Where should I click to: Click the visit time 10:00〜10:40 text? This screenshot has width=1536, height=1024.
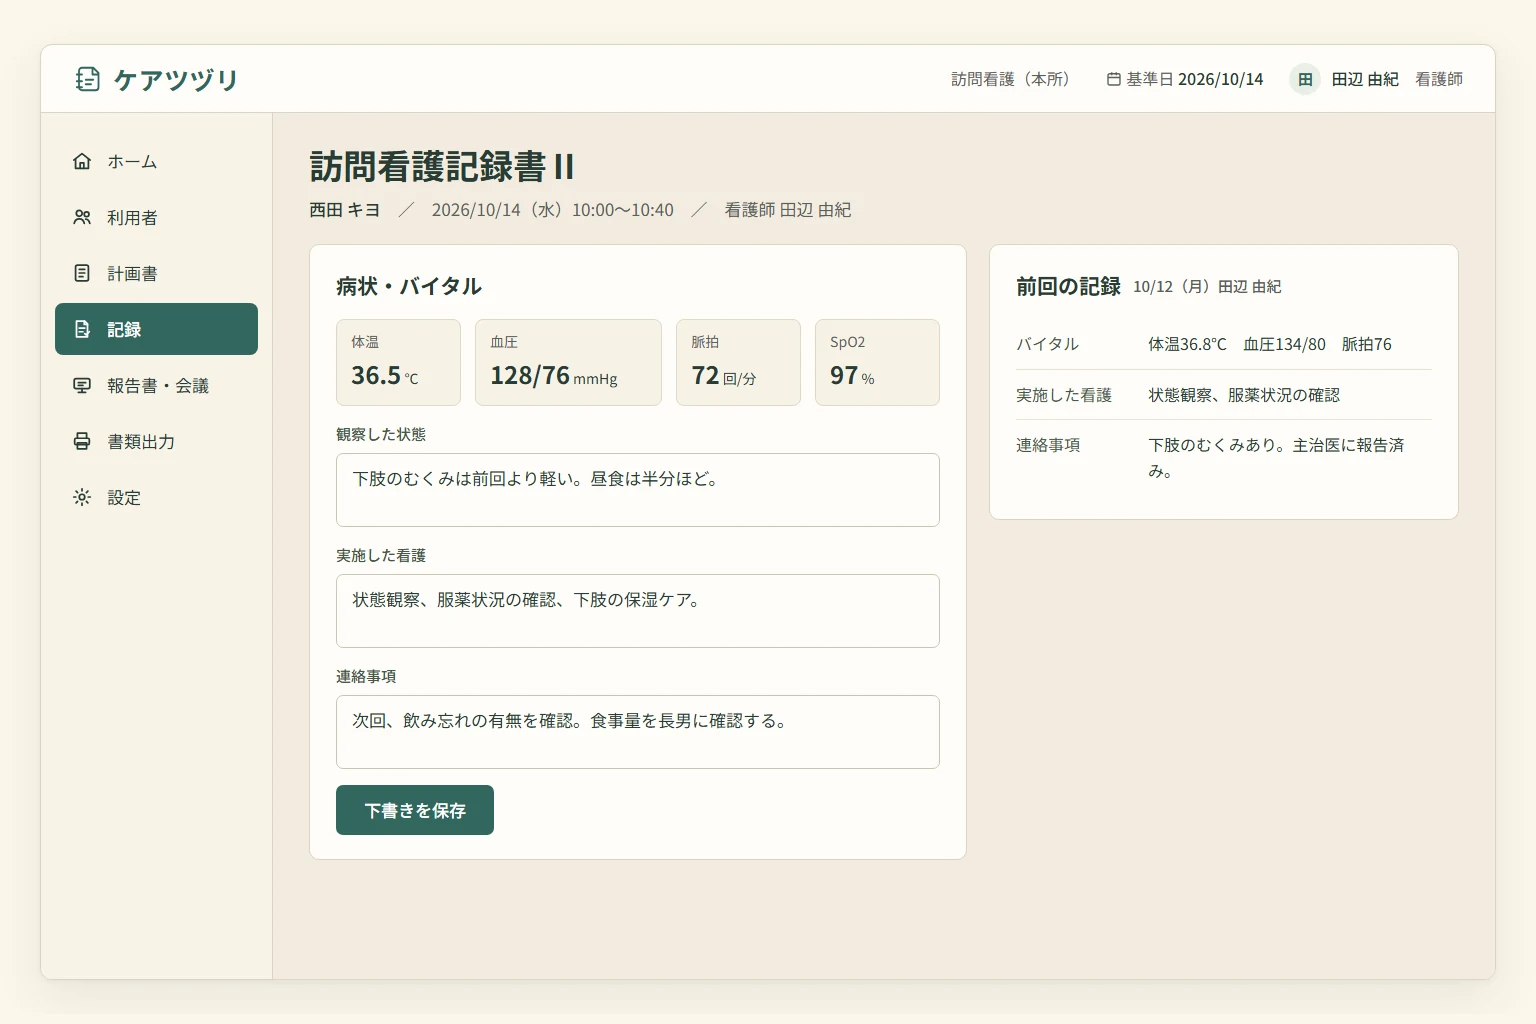click(x=623, y=210)
